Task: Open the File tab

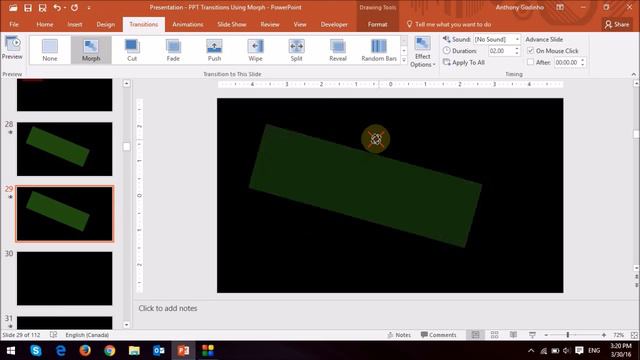Action: click(x=14, y=24)
